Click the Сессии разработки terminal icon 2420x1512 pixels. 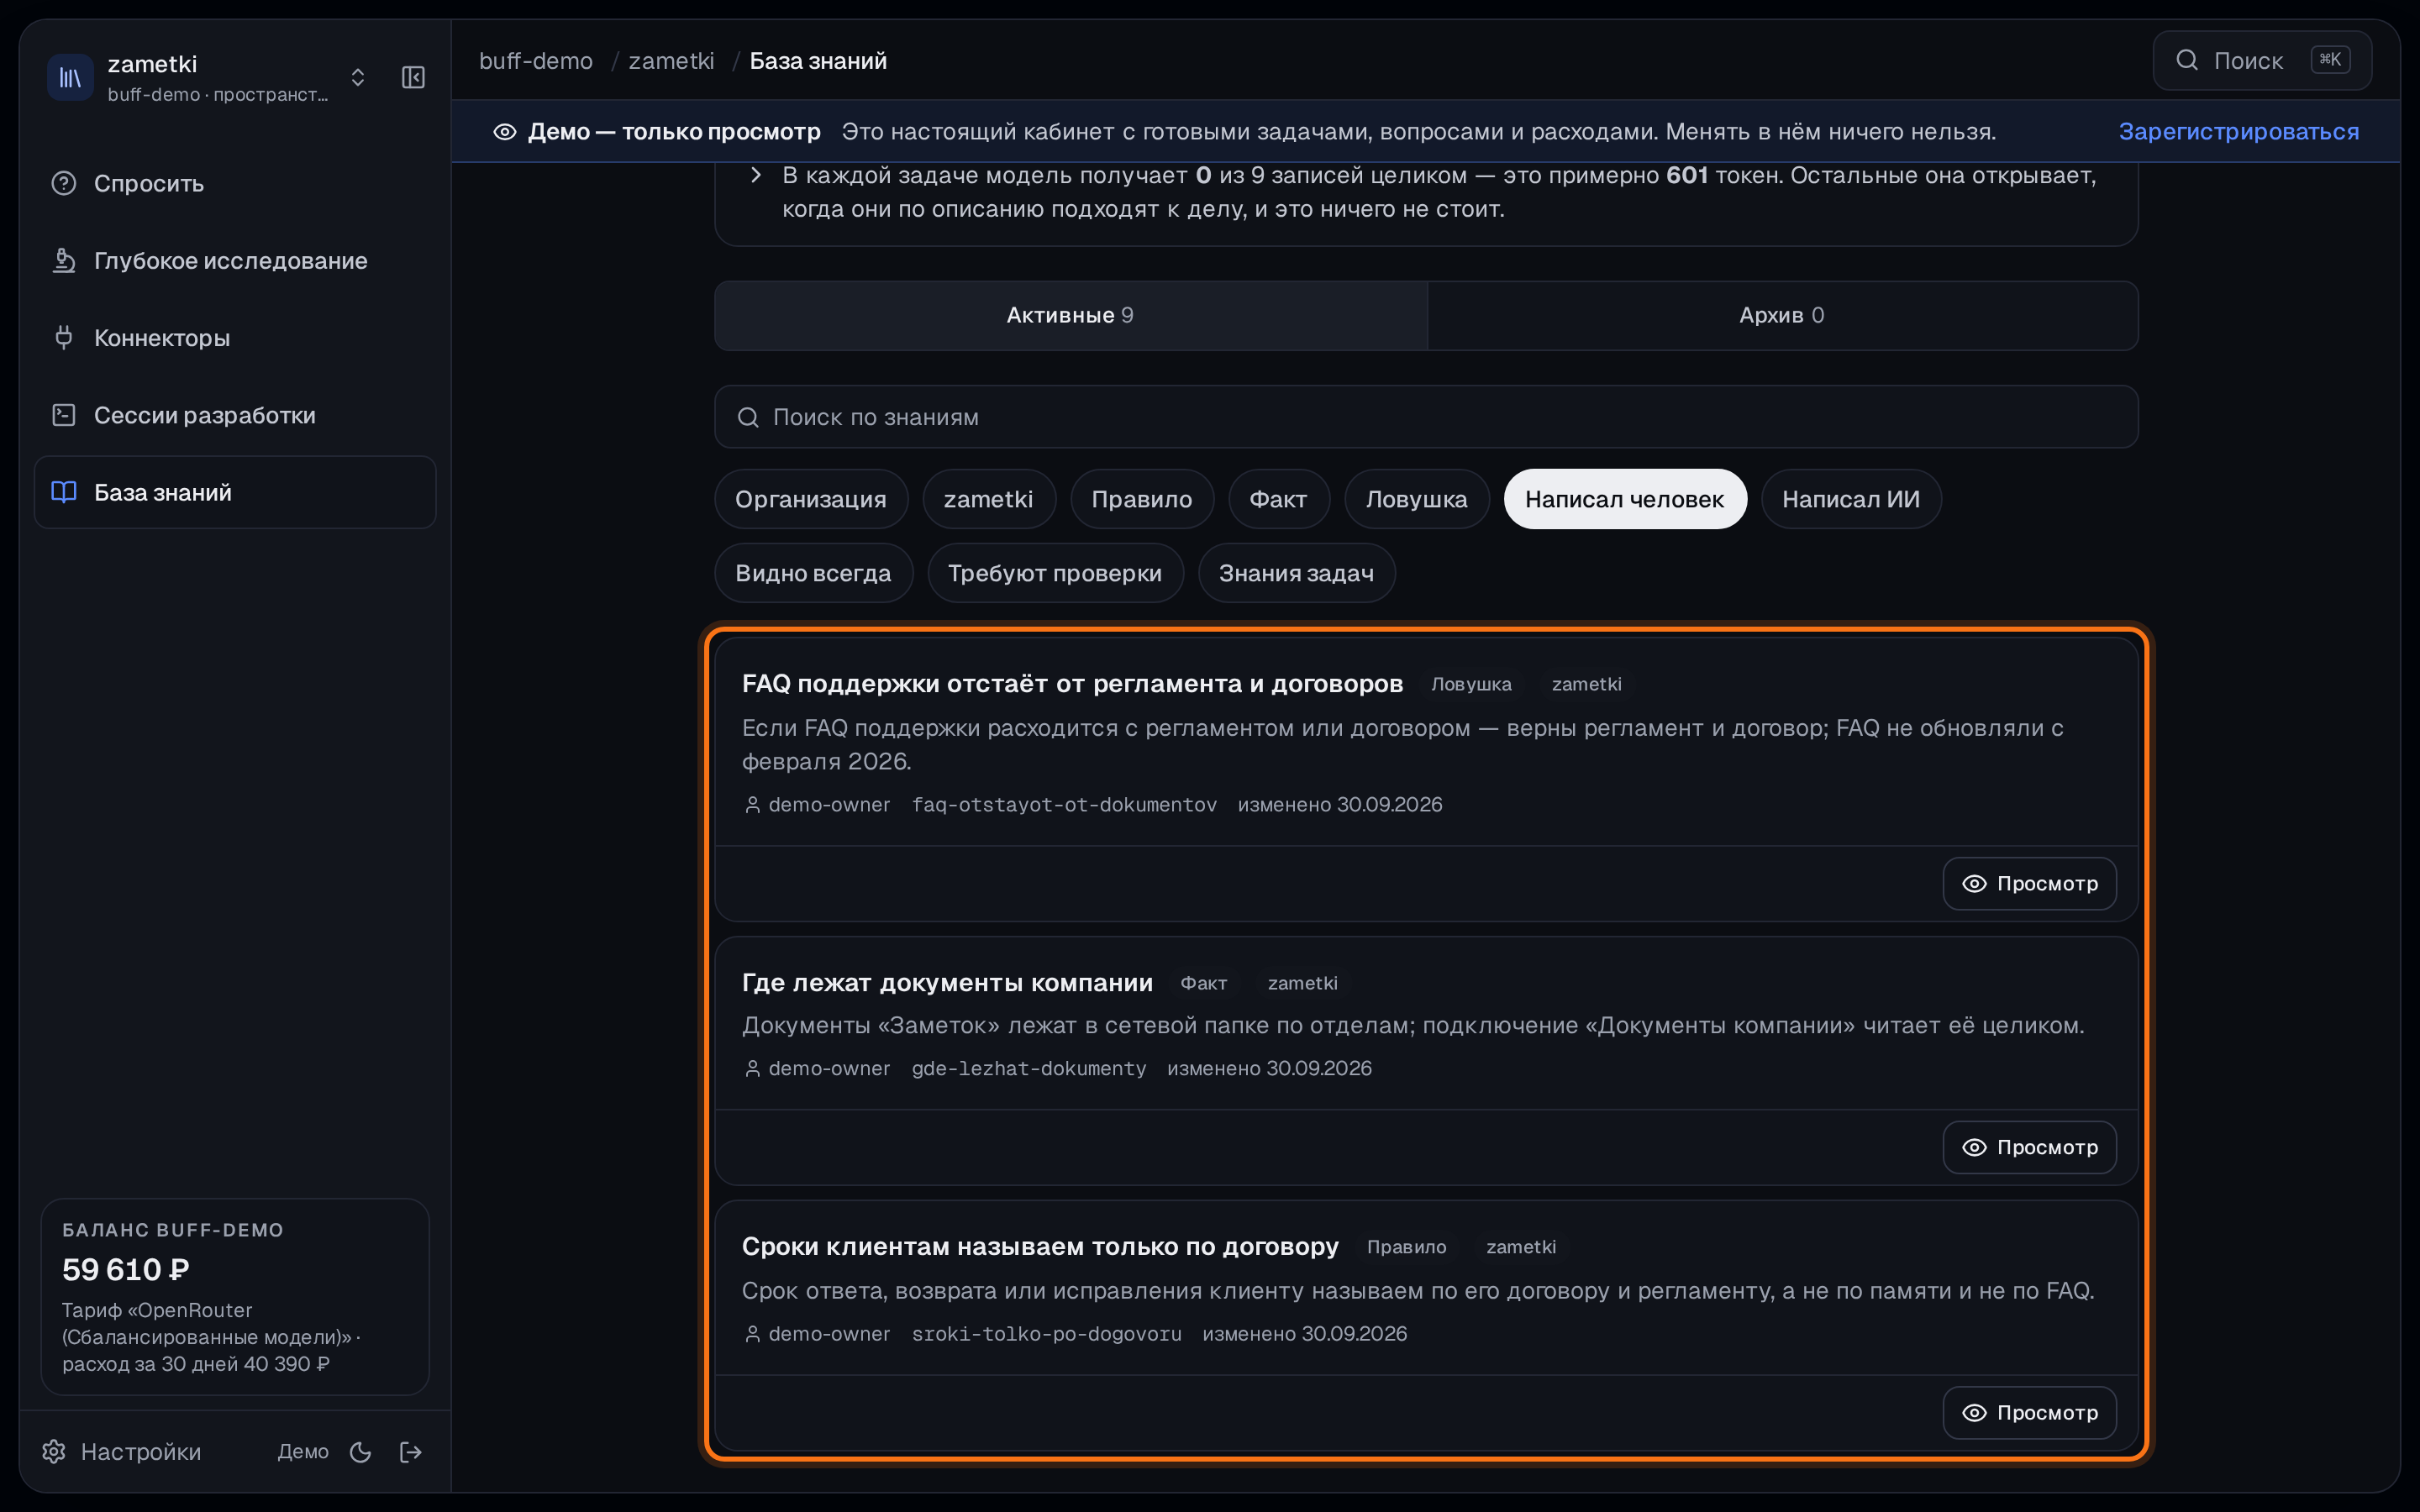[x=64, y=415]
